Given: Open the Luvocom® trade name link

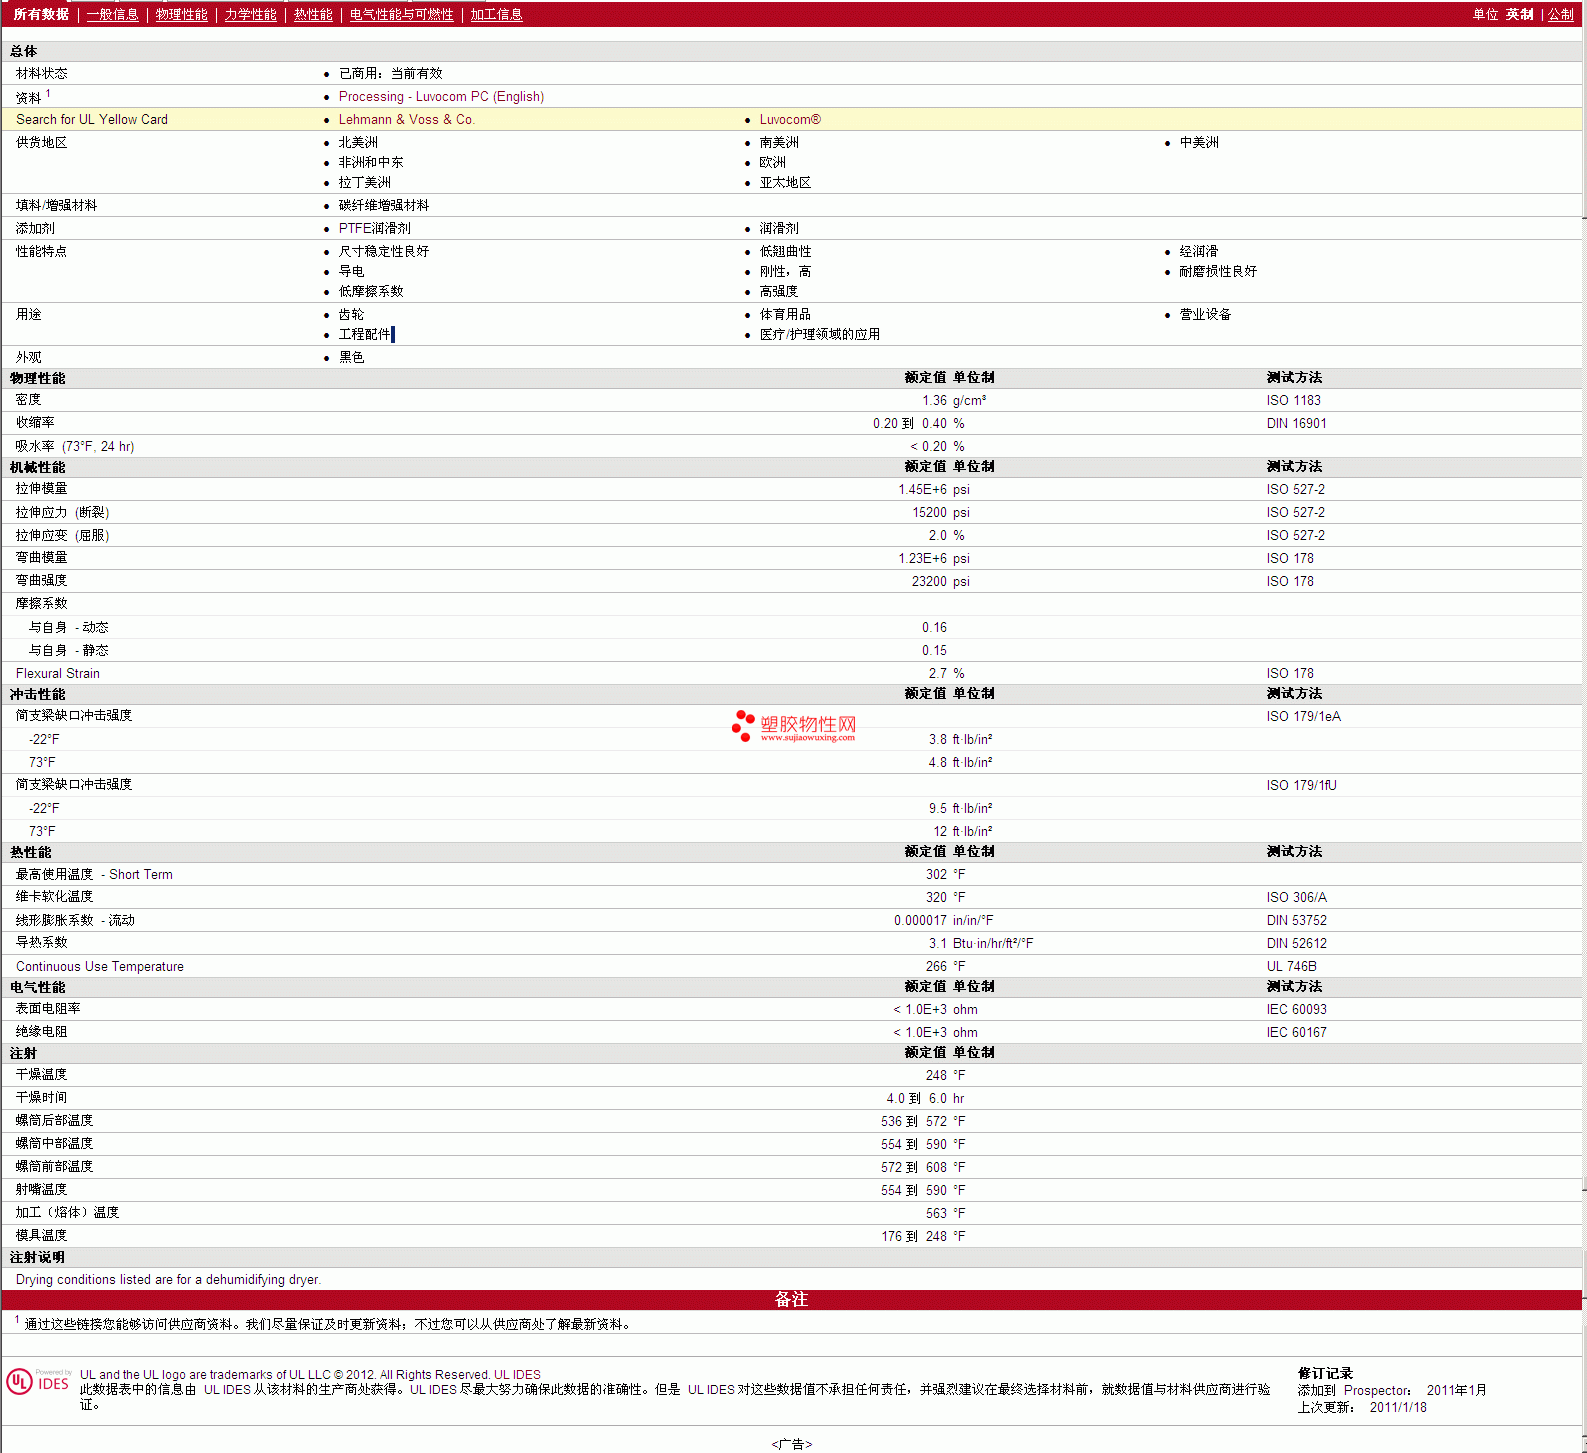Looking at the screenshot, I should point(789,119).
